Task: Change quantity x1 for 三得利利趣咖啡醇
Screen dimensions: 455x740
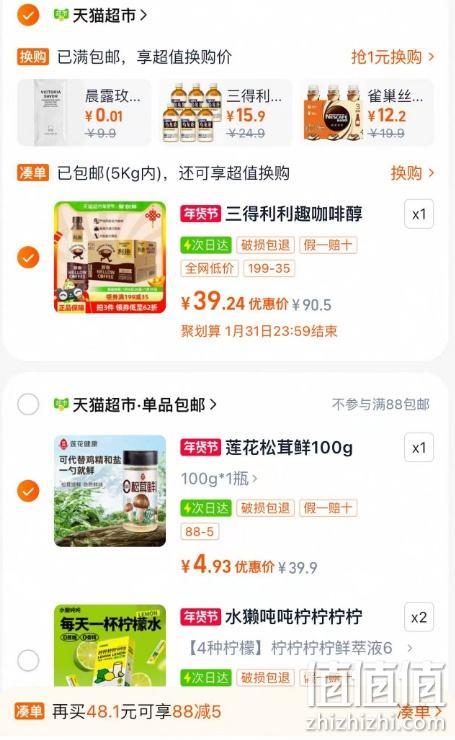Action: (419, 214)
